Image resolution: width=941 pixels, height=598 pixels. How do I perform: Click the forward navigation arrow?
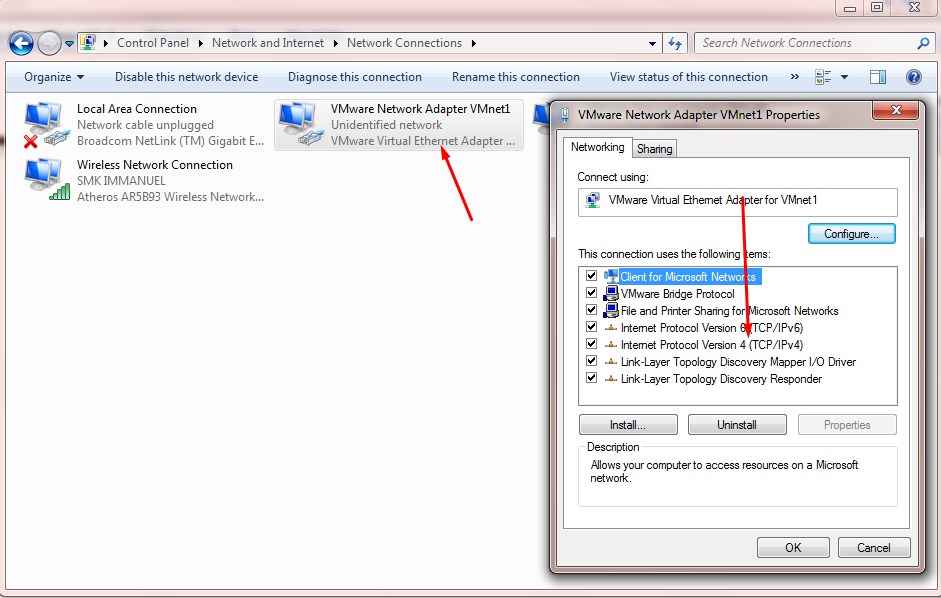(x=49, y=43)
